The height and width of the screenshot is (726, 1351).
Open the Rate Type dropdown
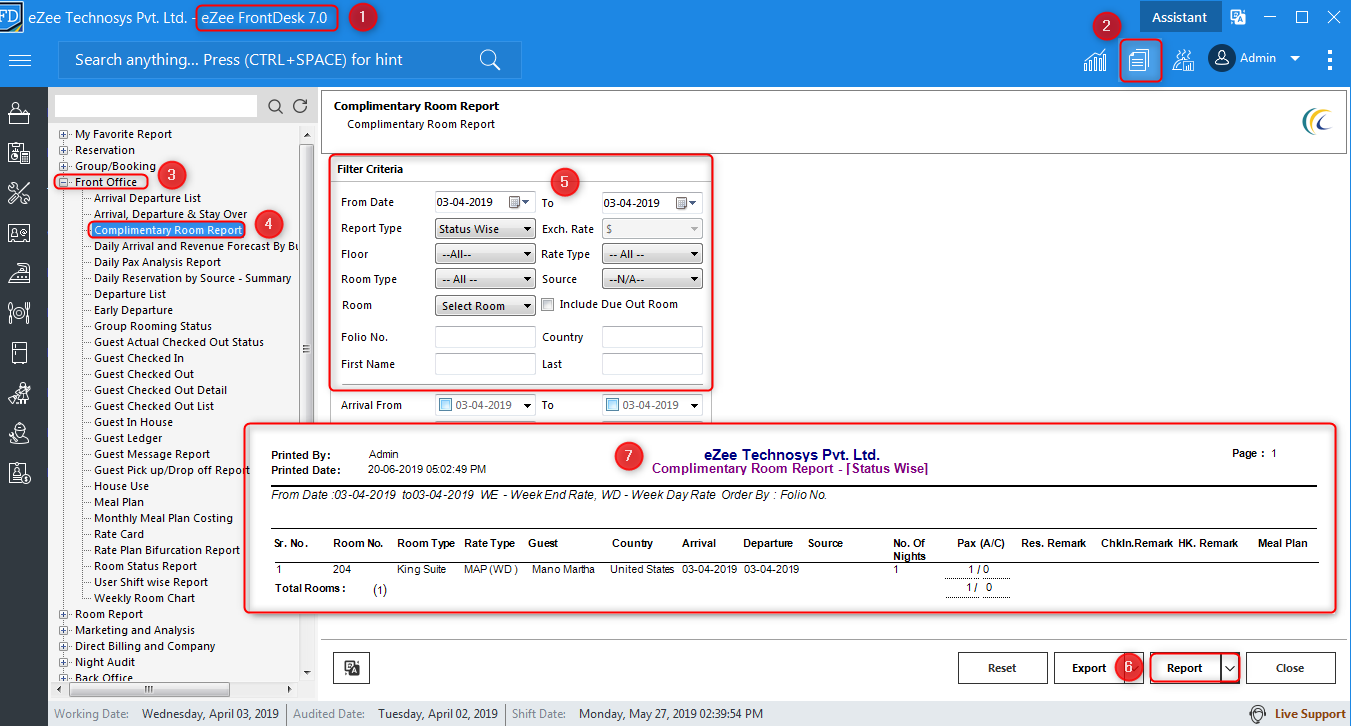pos(652,255)
